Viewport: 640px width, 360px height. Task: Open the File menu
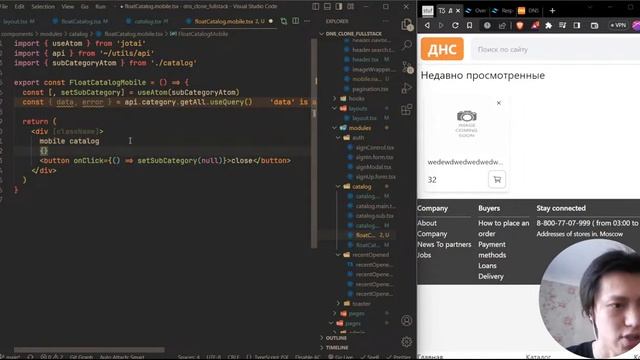pos(4,7)
